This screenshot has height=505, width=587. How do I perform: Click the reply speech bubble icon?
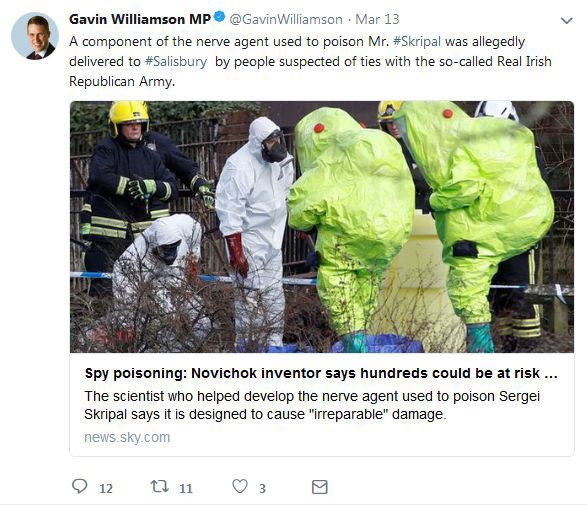point(79,486)
